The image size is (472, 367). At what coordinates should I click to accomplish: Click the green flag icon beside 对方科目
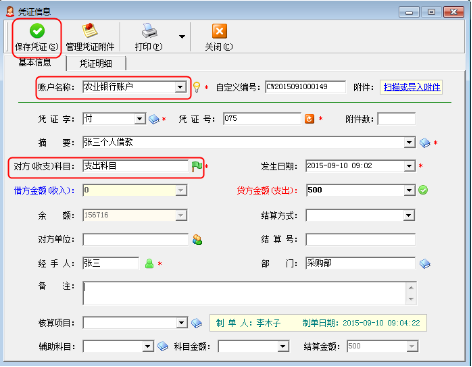coord(197,166)
